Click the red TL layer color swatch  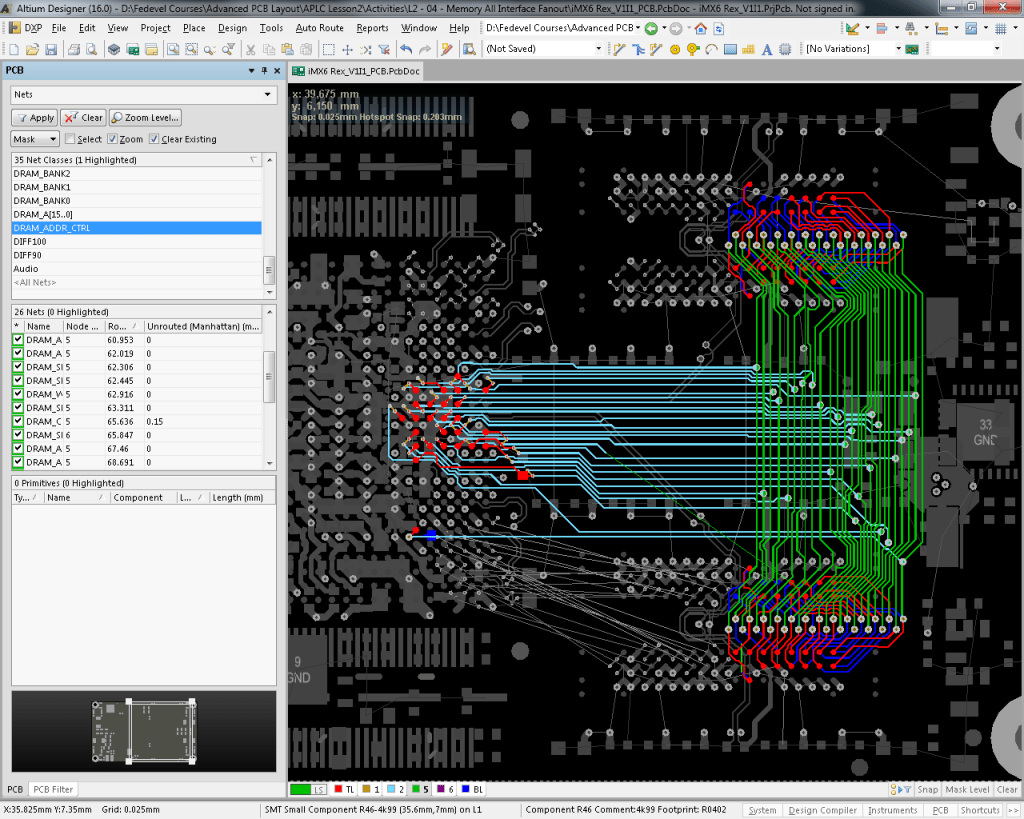[338, 789]
